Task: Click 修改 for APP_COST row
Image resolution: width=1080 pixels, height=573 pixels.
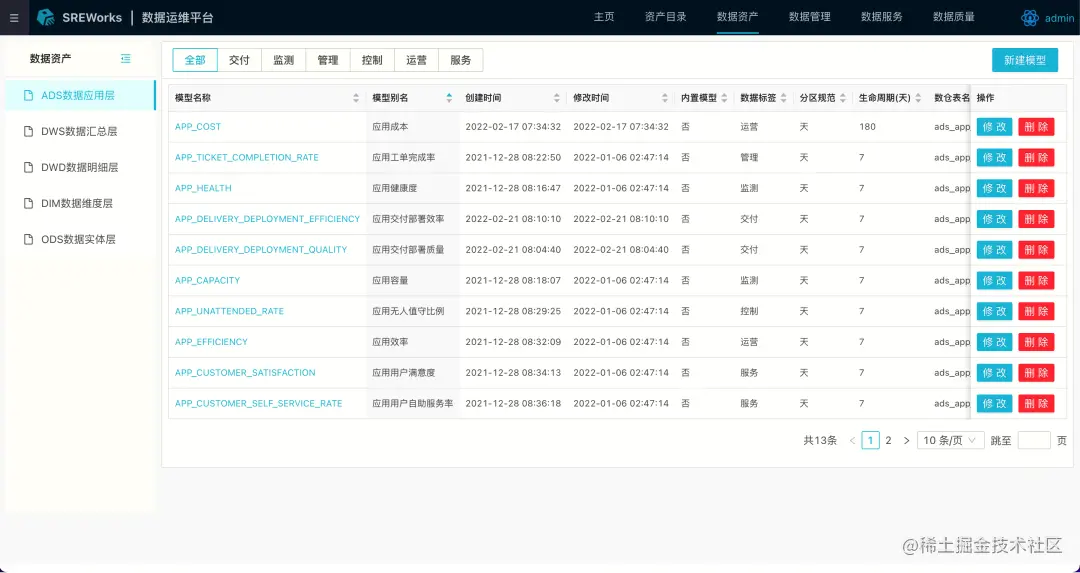Action: click(995, 127)
